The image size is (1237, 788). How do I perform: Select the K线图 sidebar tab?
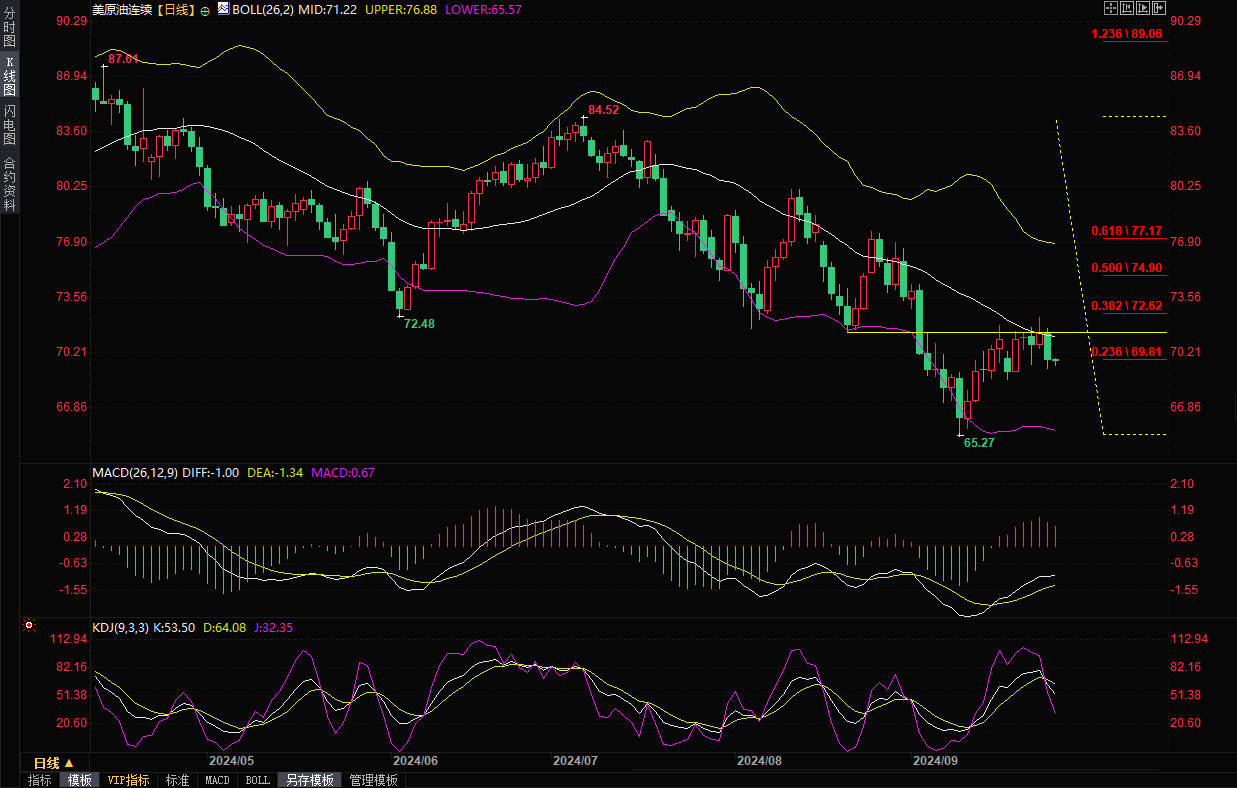pos(9,76)
